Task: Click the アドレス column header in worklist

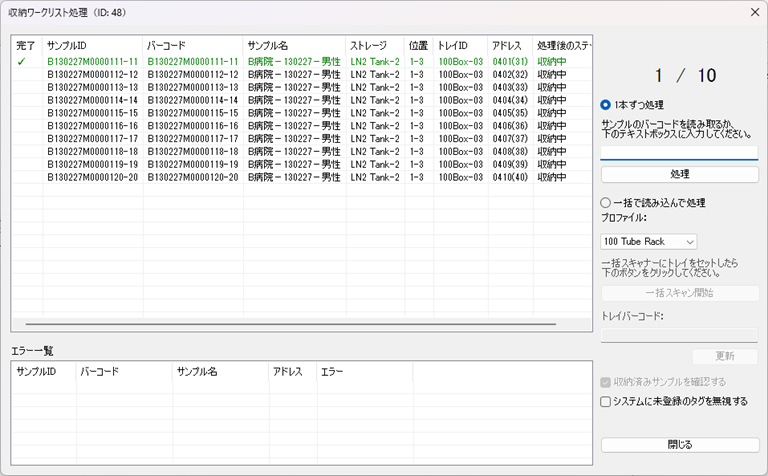Action: (508, 46)
